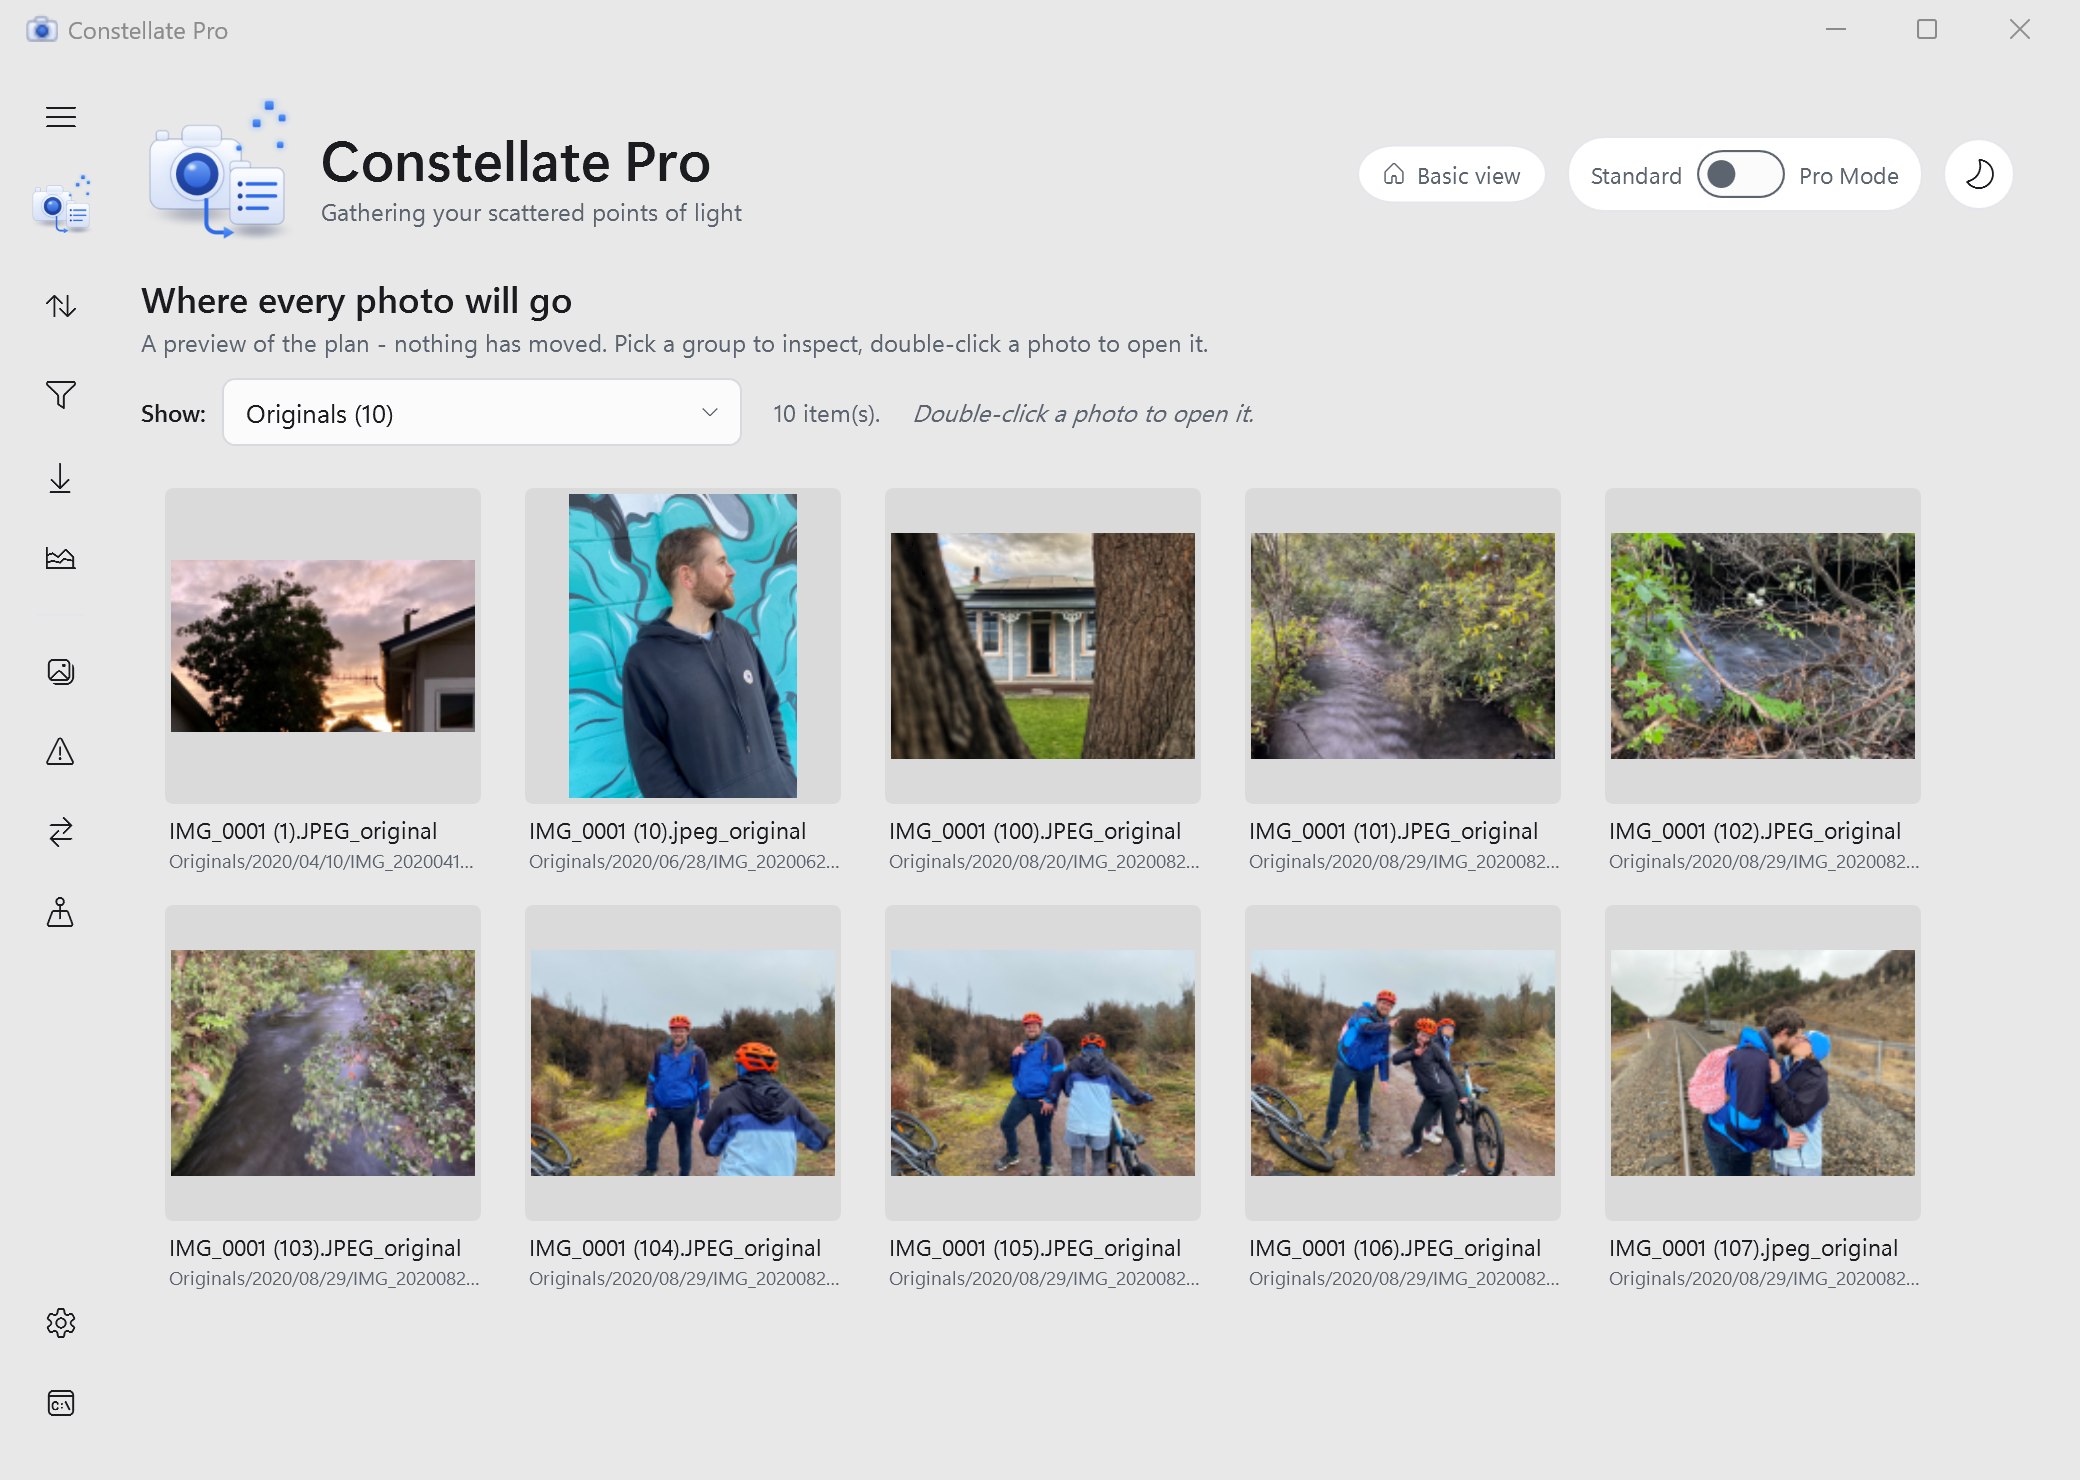Open the download arrow sidebar item
Image resolution: width=2080 pixels, height=1480 pixels.
point(61,478)
